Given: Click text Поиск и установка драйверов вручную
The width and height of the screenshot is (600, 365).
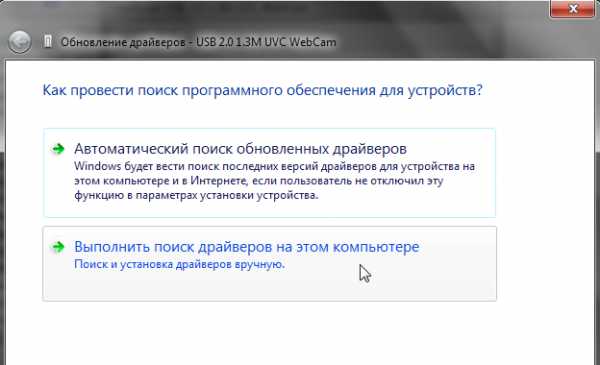Looking at the screenshot, I should (179, 264).
